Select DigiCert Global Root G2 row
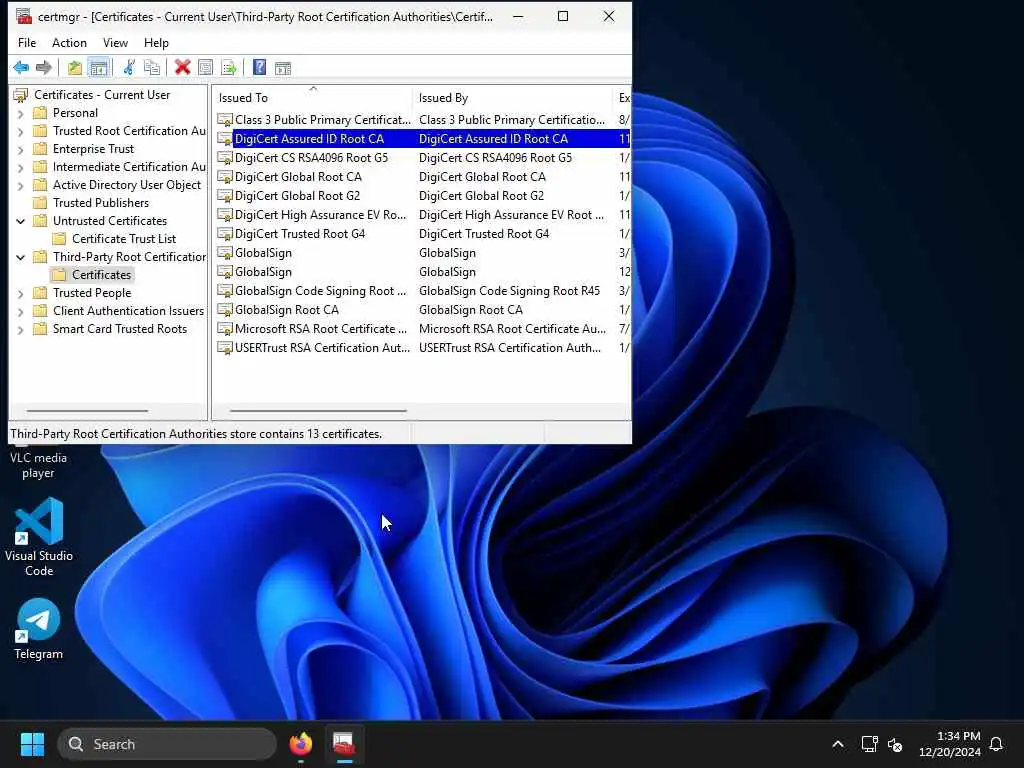The image size is (1024, 768). (422, 195)
